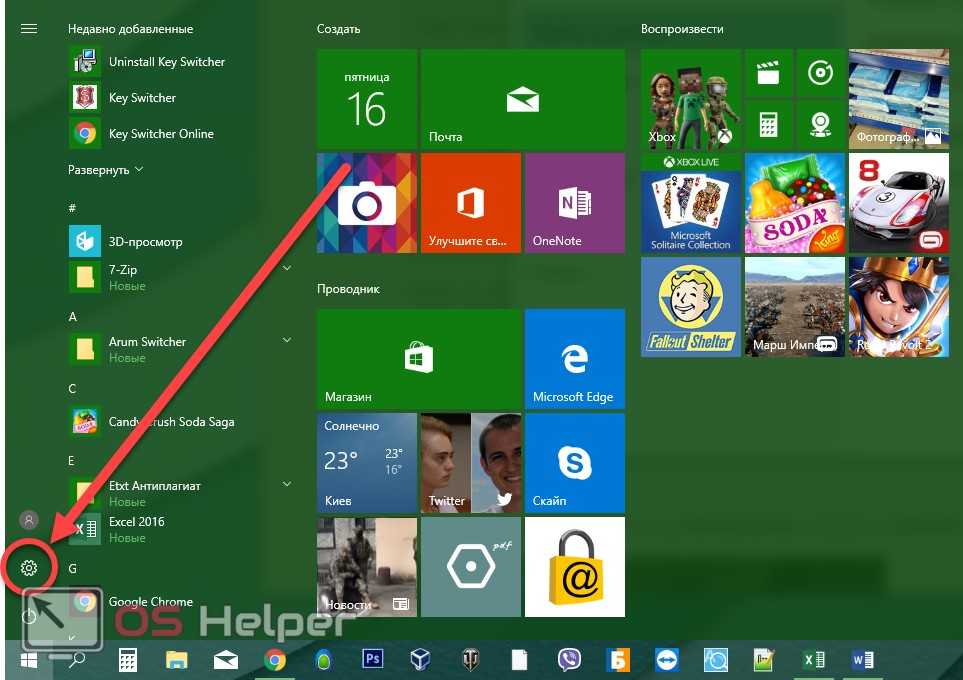This screenshot has height=680, width=963.
Task: Open Viber from the taskbar
Action: point(568,659)
